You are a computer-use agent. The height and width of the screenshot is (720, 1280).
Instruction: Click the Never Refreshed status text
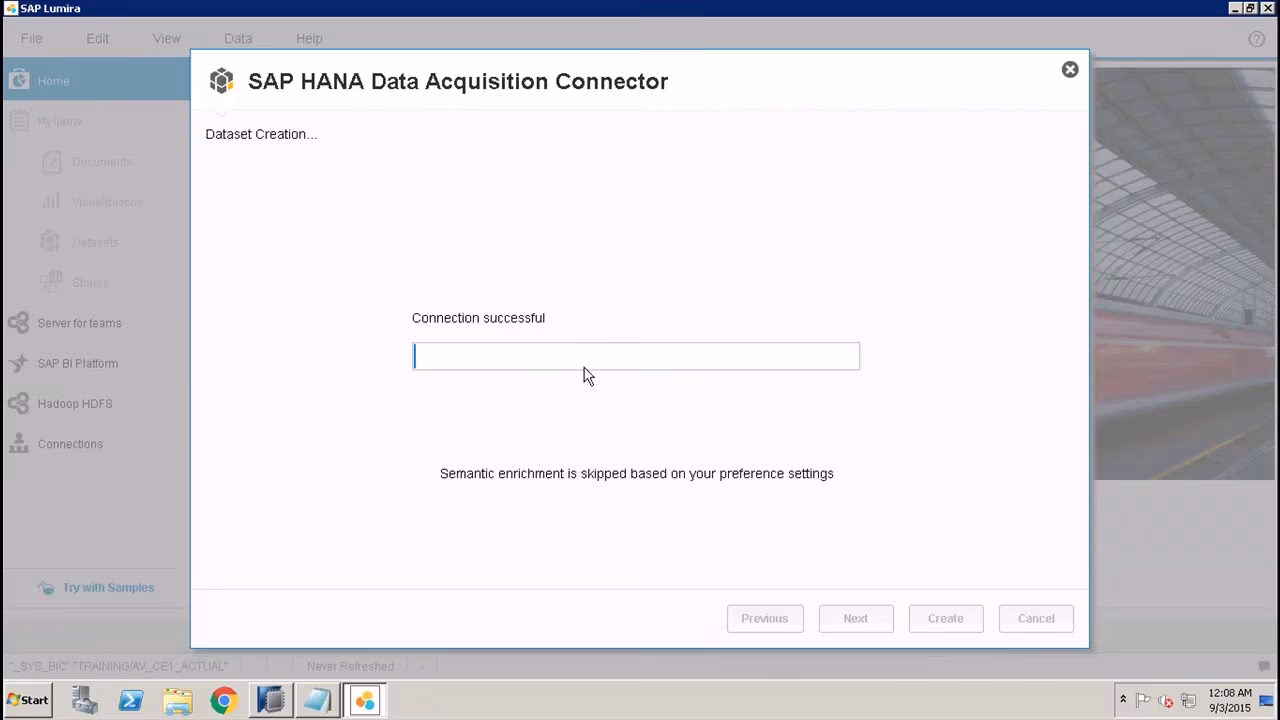350,666
